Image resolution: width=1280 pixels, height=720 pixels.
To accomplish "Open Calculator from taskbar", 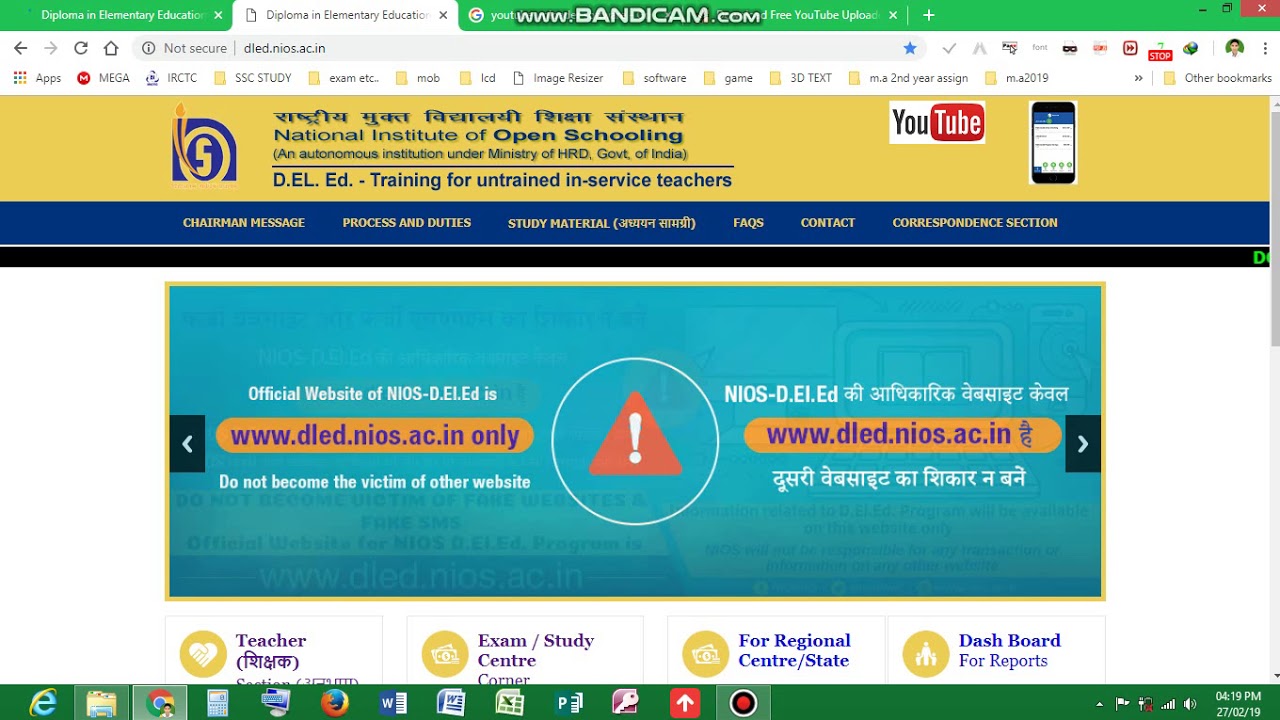I will point(217,704).
